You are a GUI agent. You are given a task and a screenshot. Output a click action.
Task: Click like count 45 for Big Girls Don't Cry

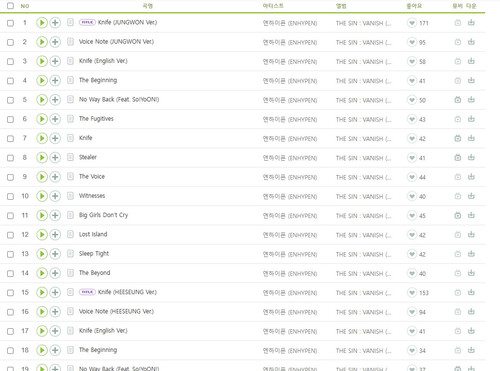pos(422,216)
